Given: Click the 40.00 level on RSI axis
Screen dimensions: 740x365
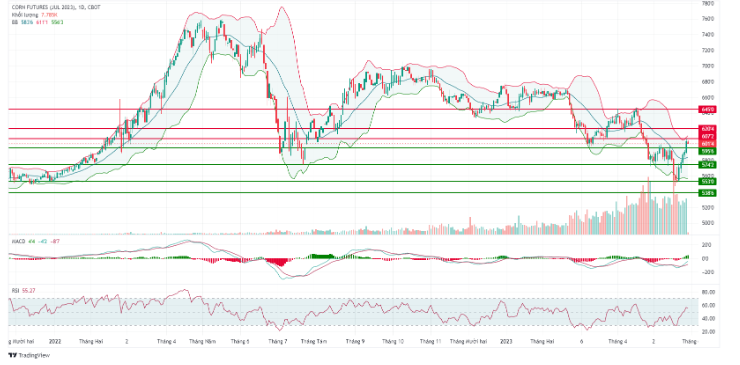Looking at the screenshot, I should (x=709, y=319).
